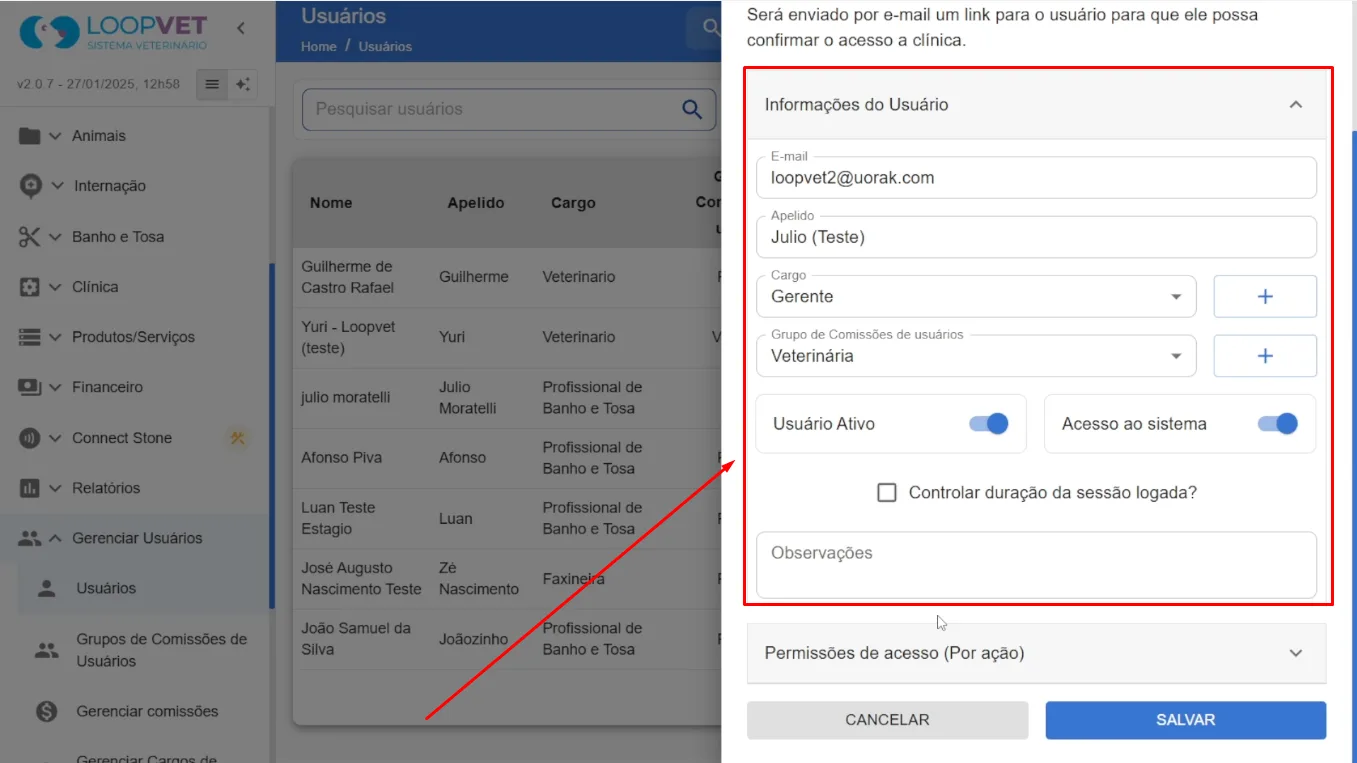Expand the Permissões de acesso section
This screenshot has height=763, width=1357.
[1036, 653]
